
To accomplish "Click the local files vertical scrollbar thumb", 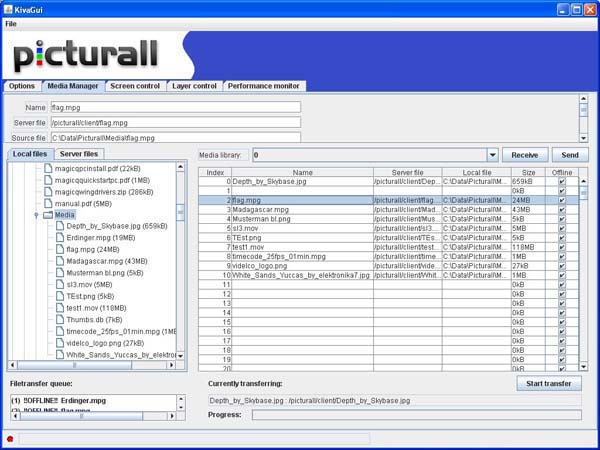I will pyautogui.click(x=181, y=212).
